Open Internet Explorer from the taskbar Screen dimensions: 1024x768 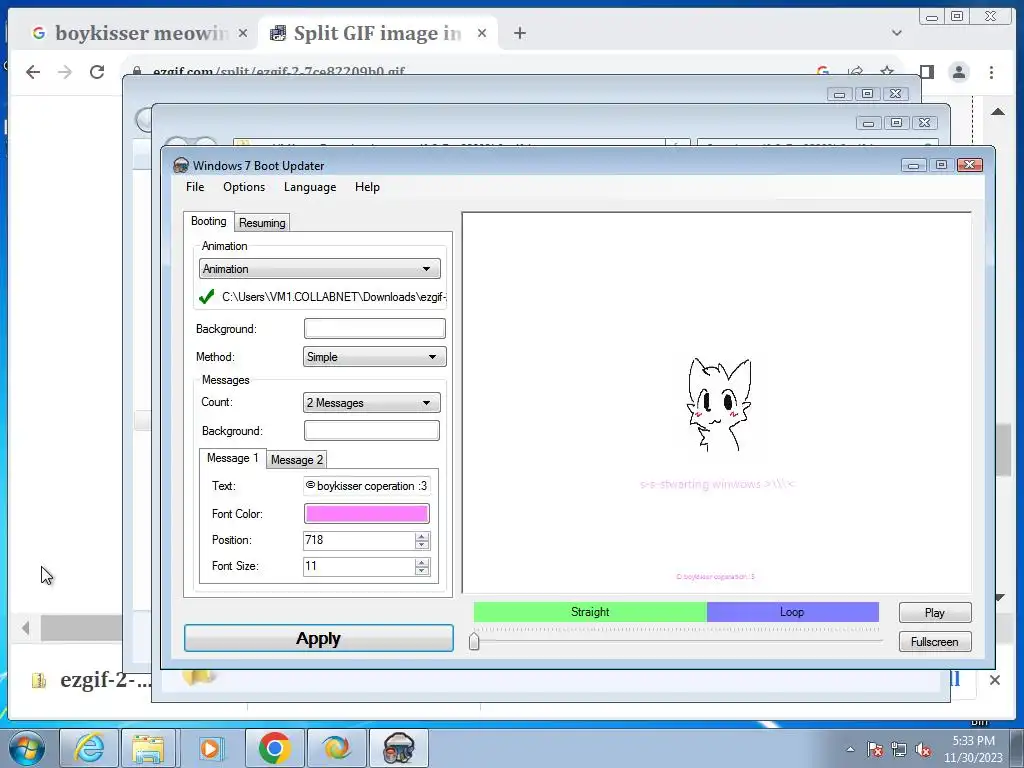coord(89,748)
